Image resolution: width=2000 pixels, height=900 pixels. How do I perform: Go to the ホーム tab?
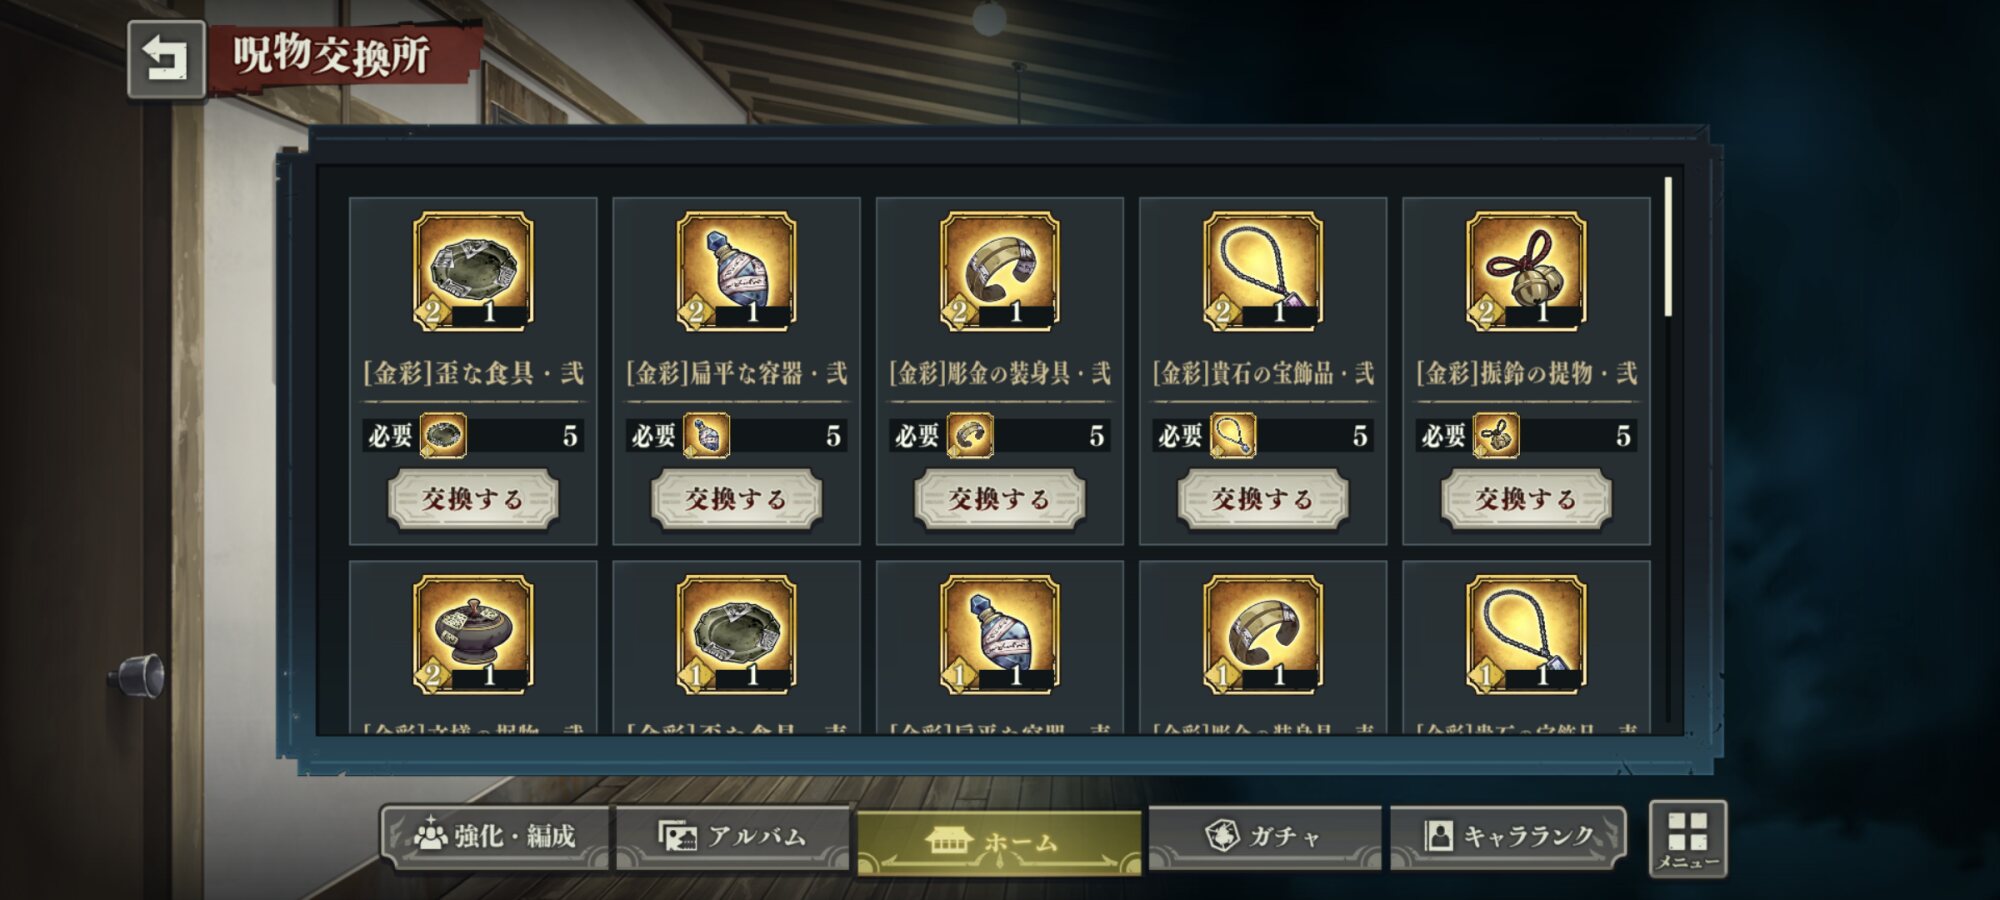(999, 842)
